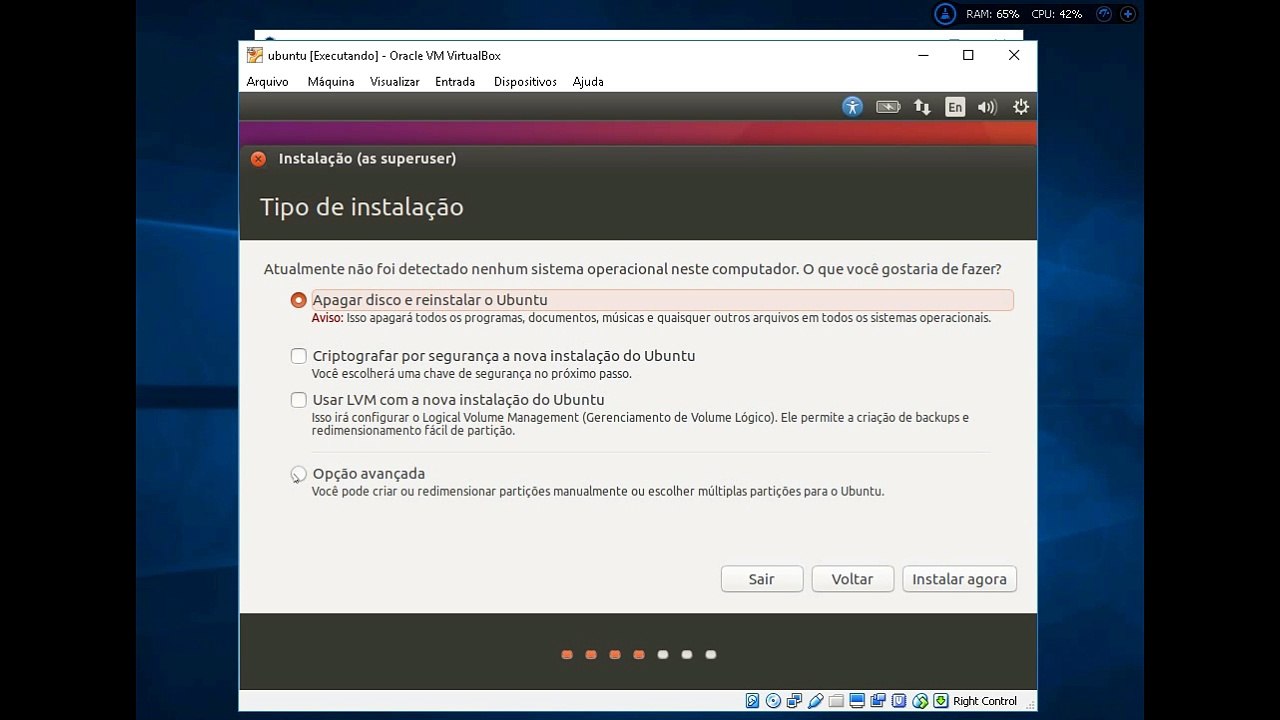This screenshot has width=1280, height=720.
Task: Open the Ajuda menu
Action: point(588,82)
